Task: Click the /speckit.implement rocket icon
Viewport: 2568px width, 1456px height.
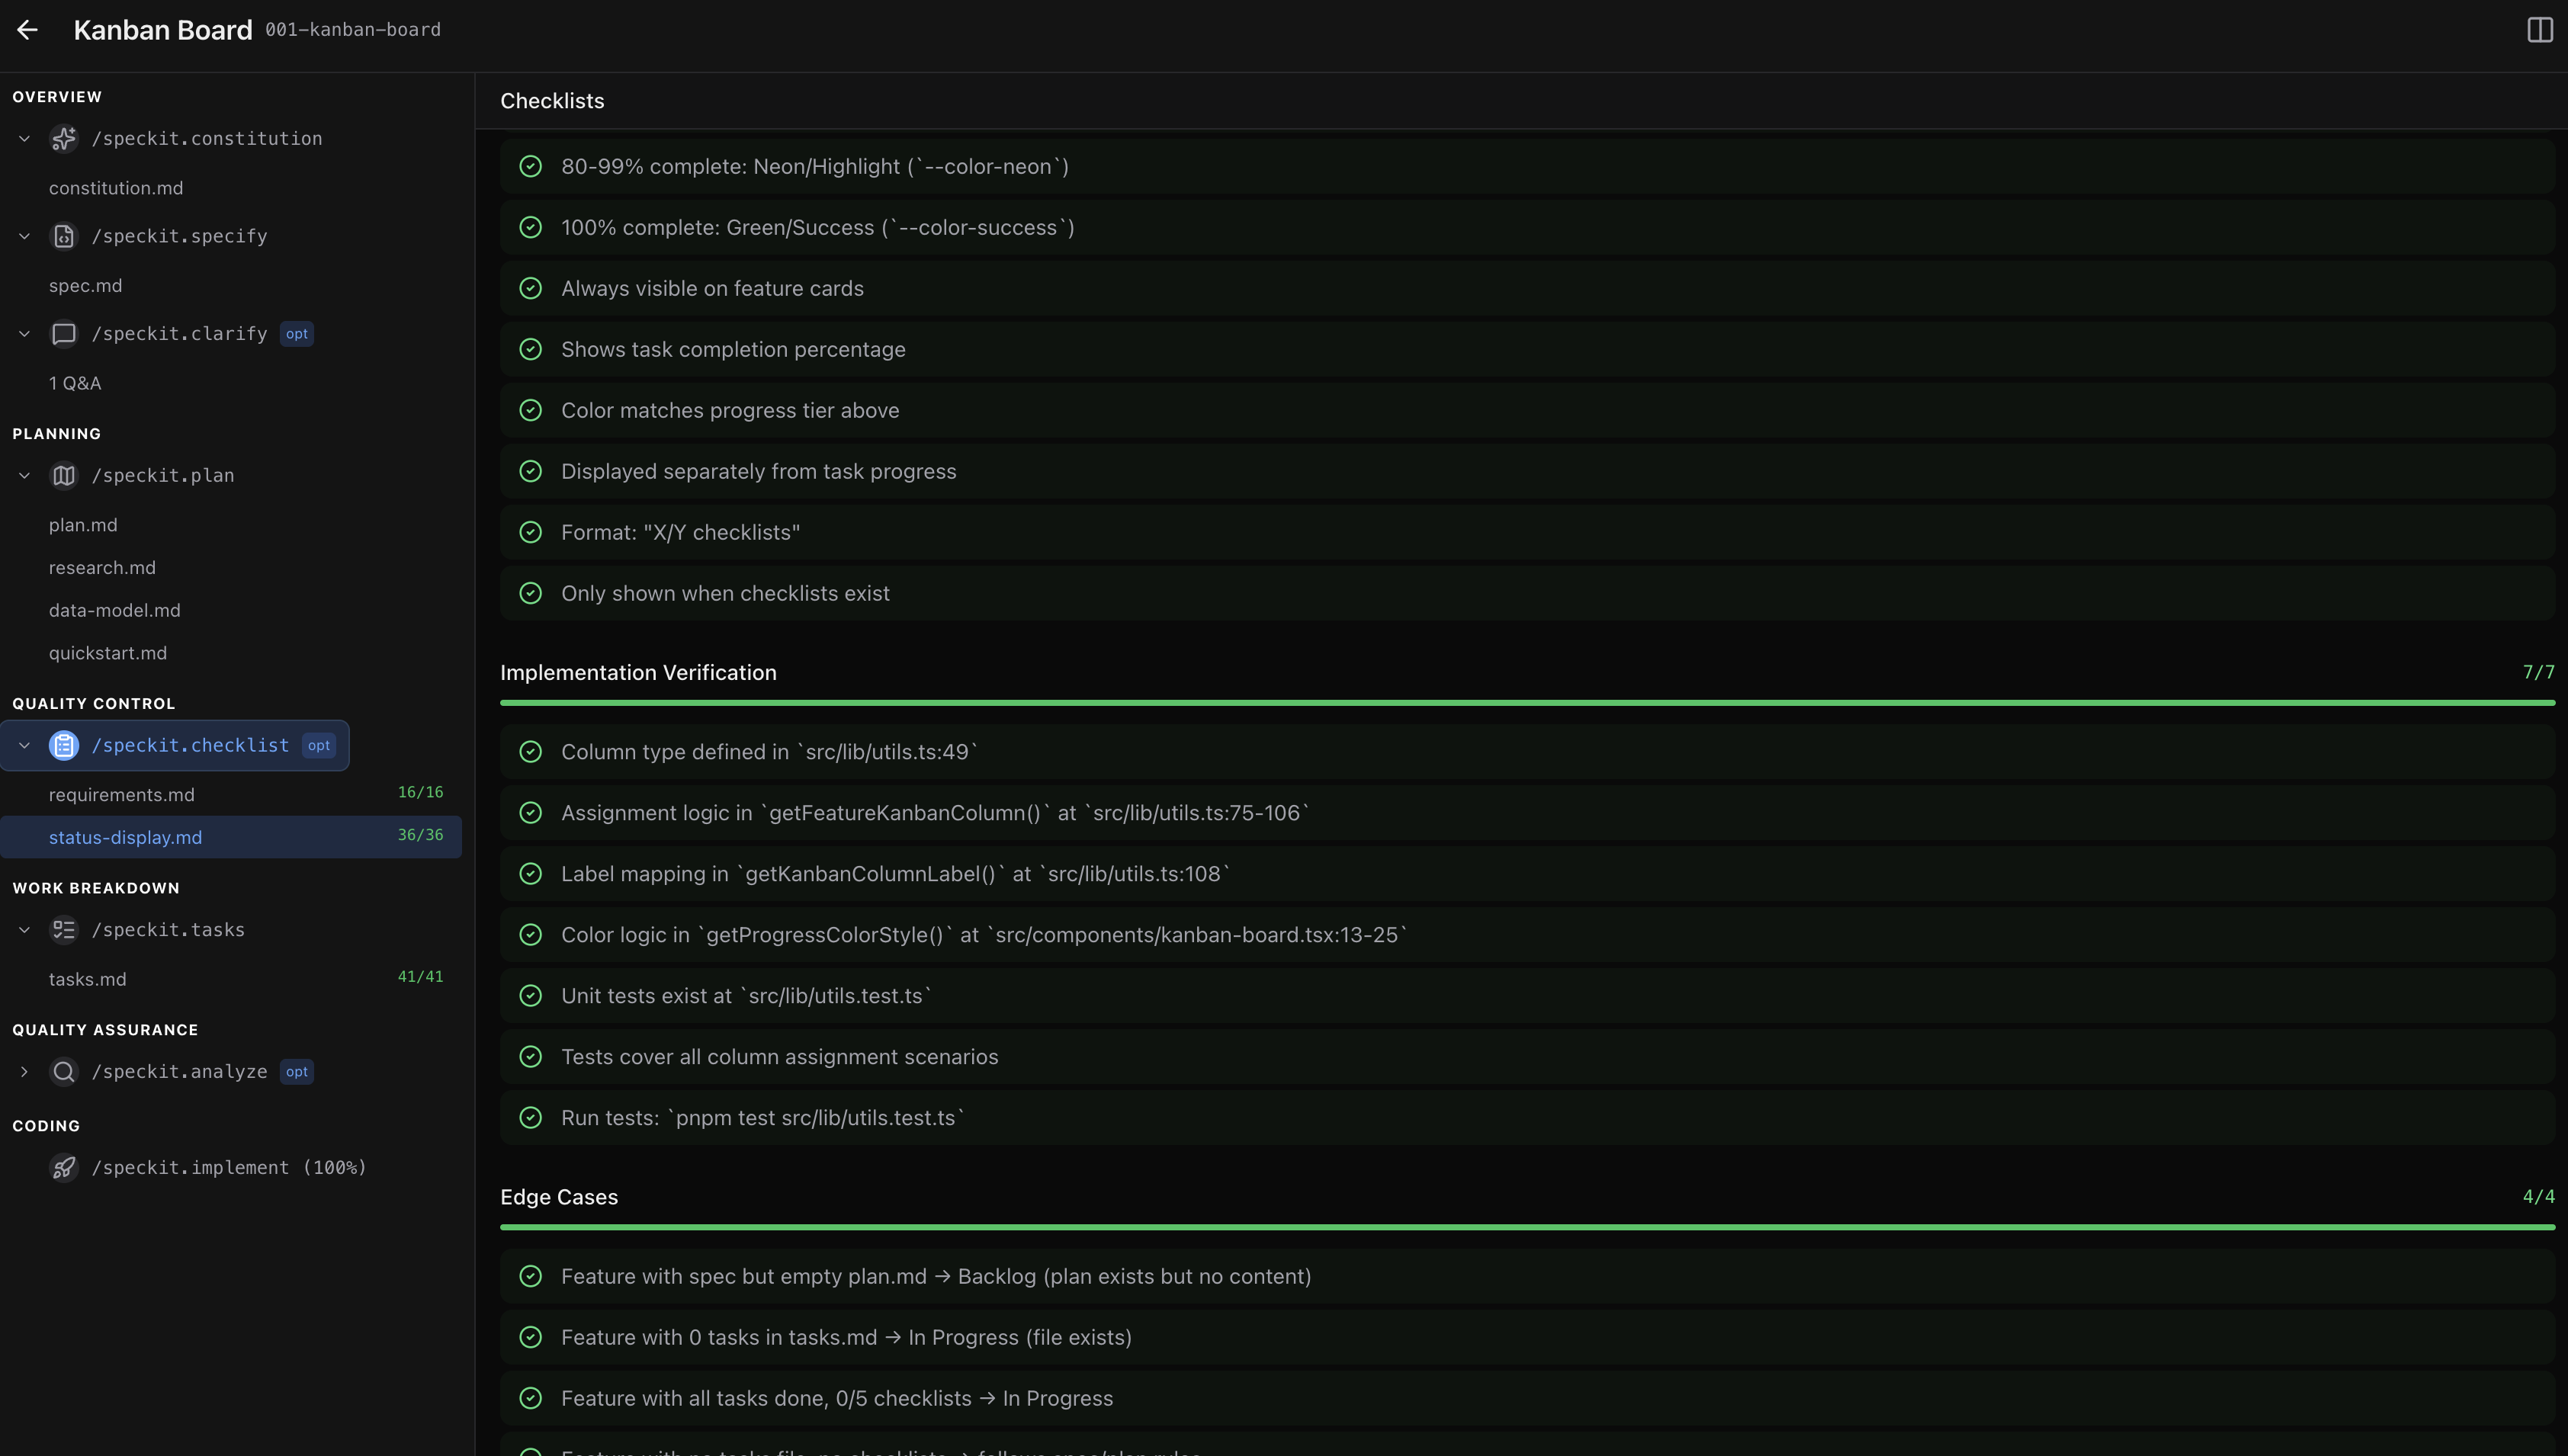Action: [64, 1167]
